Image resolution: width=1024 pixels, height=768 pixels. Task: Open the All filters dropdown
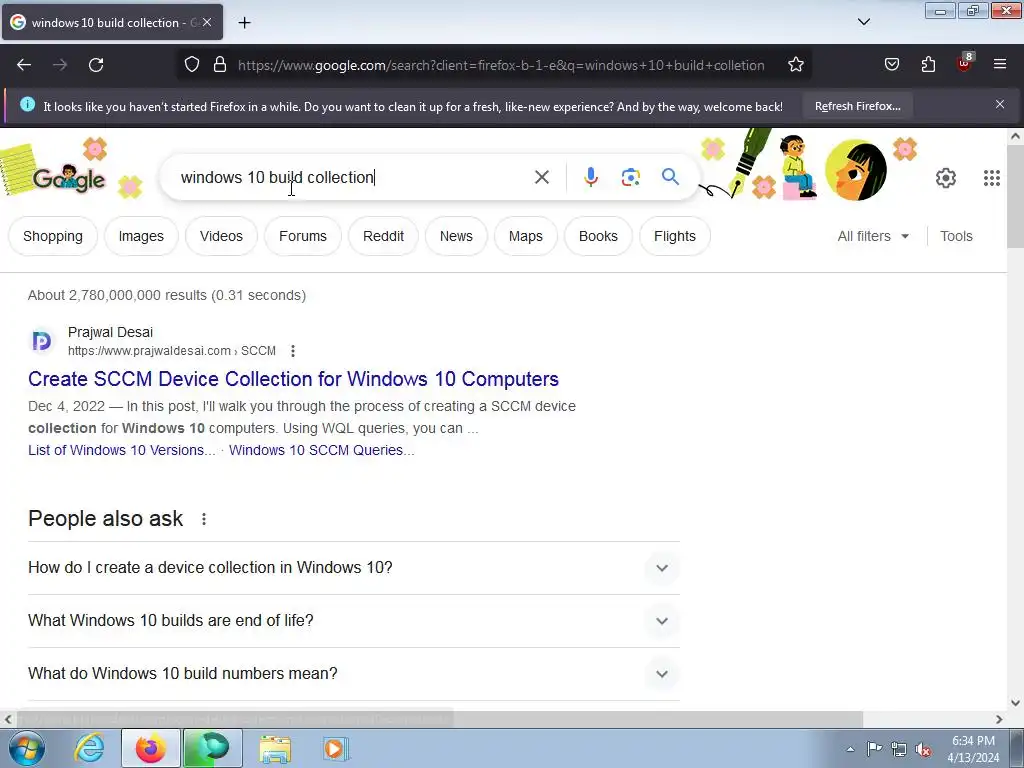(x=873, y=236)
